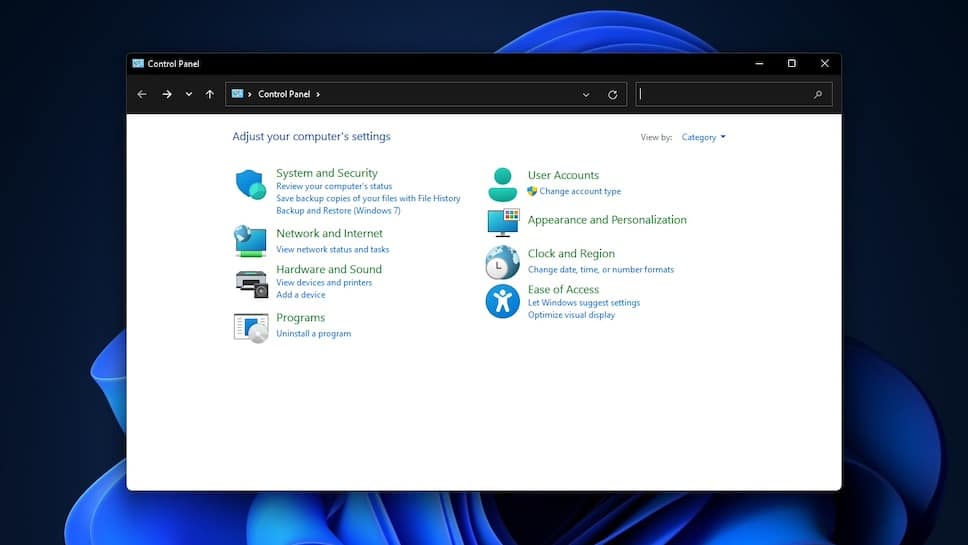Expand the address bar history dropdown
The height and width of the screenshot is (545, 968).
pyautogui.click(x=586, y=95)
